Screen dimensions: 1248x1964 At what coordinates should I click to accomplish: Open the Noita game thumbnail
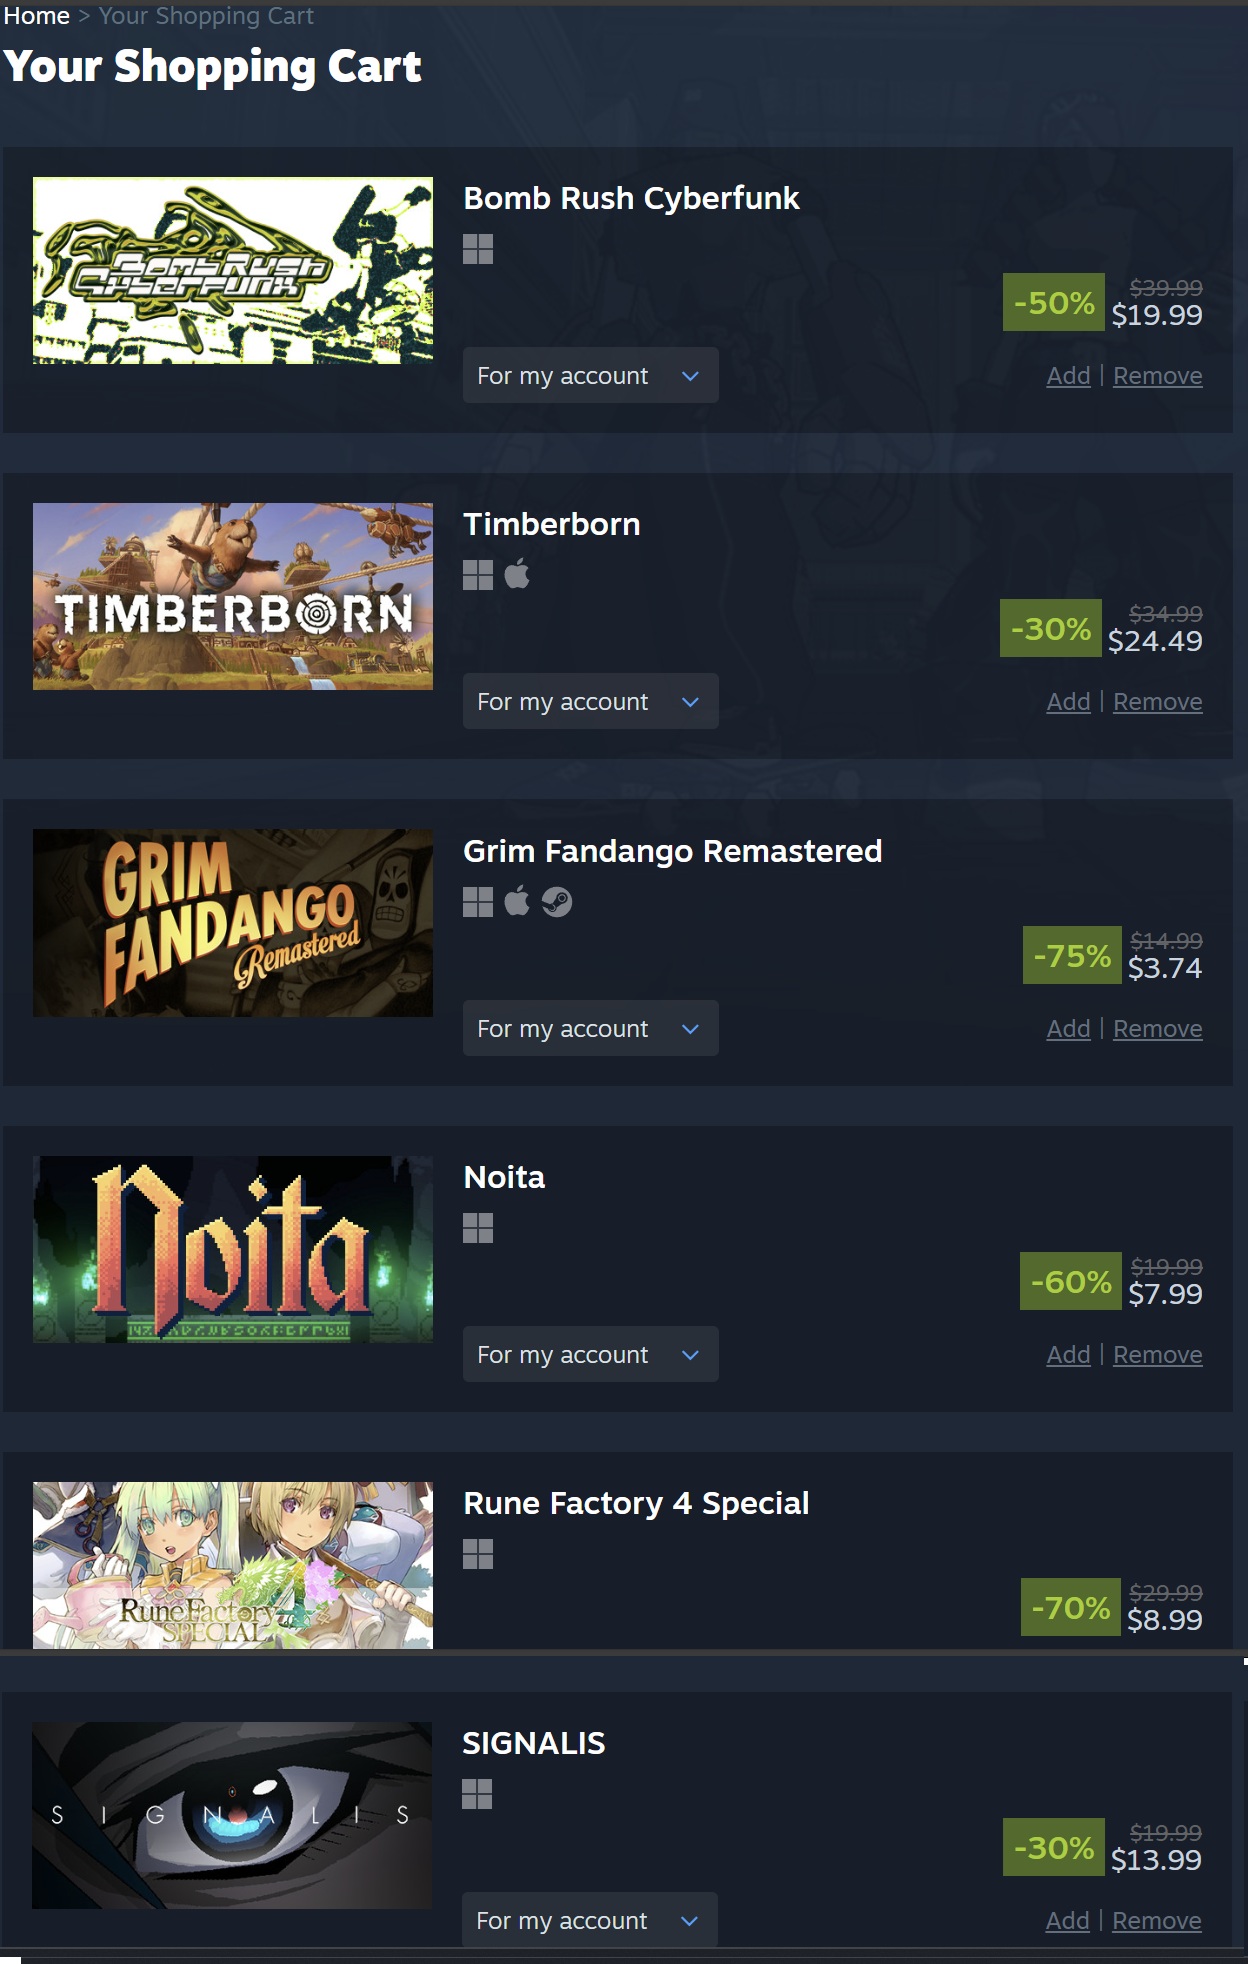tap(233, 1249)
